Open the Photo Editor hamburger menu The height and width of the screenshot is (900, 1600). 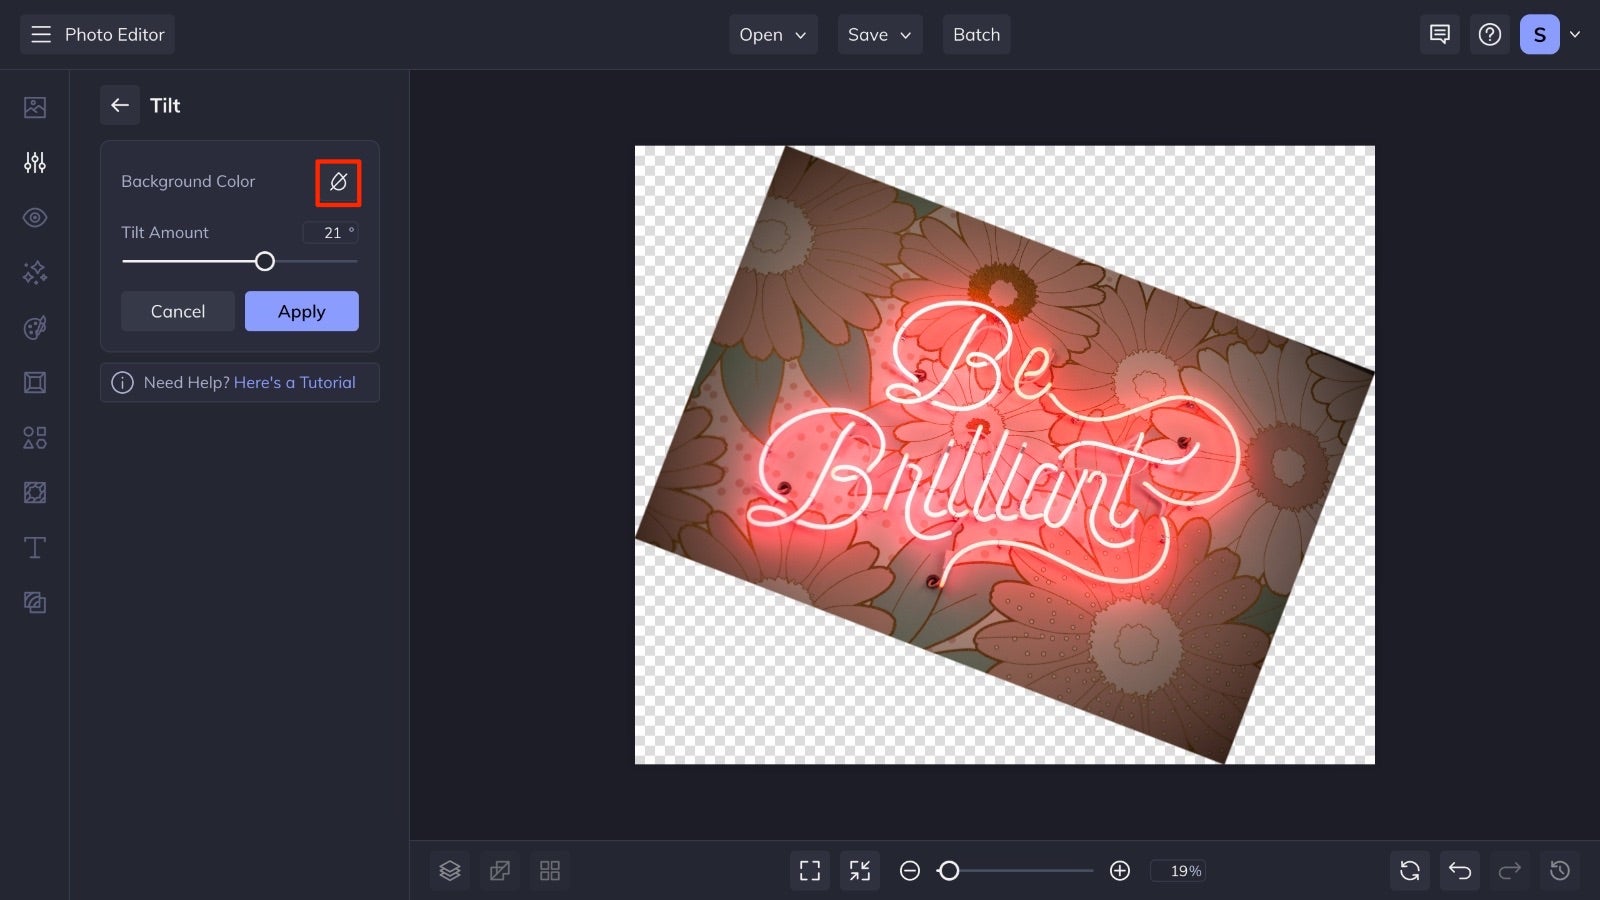[x=40, y=34]
